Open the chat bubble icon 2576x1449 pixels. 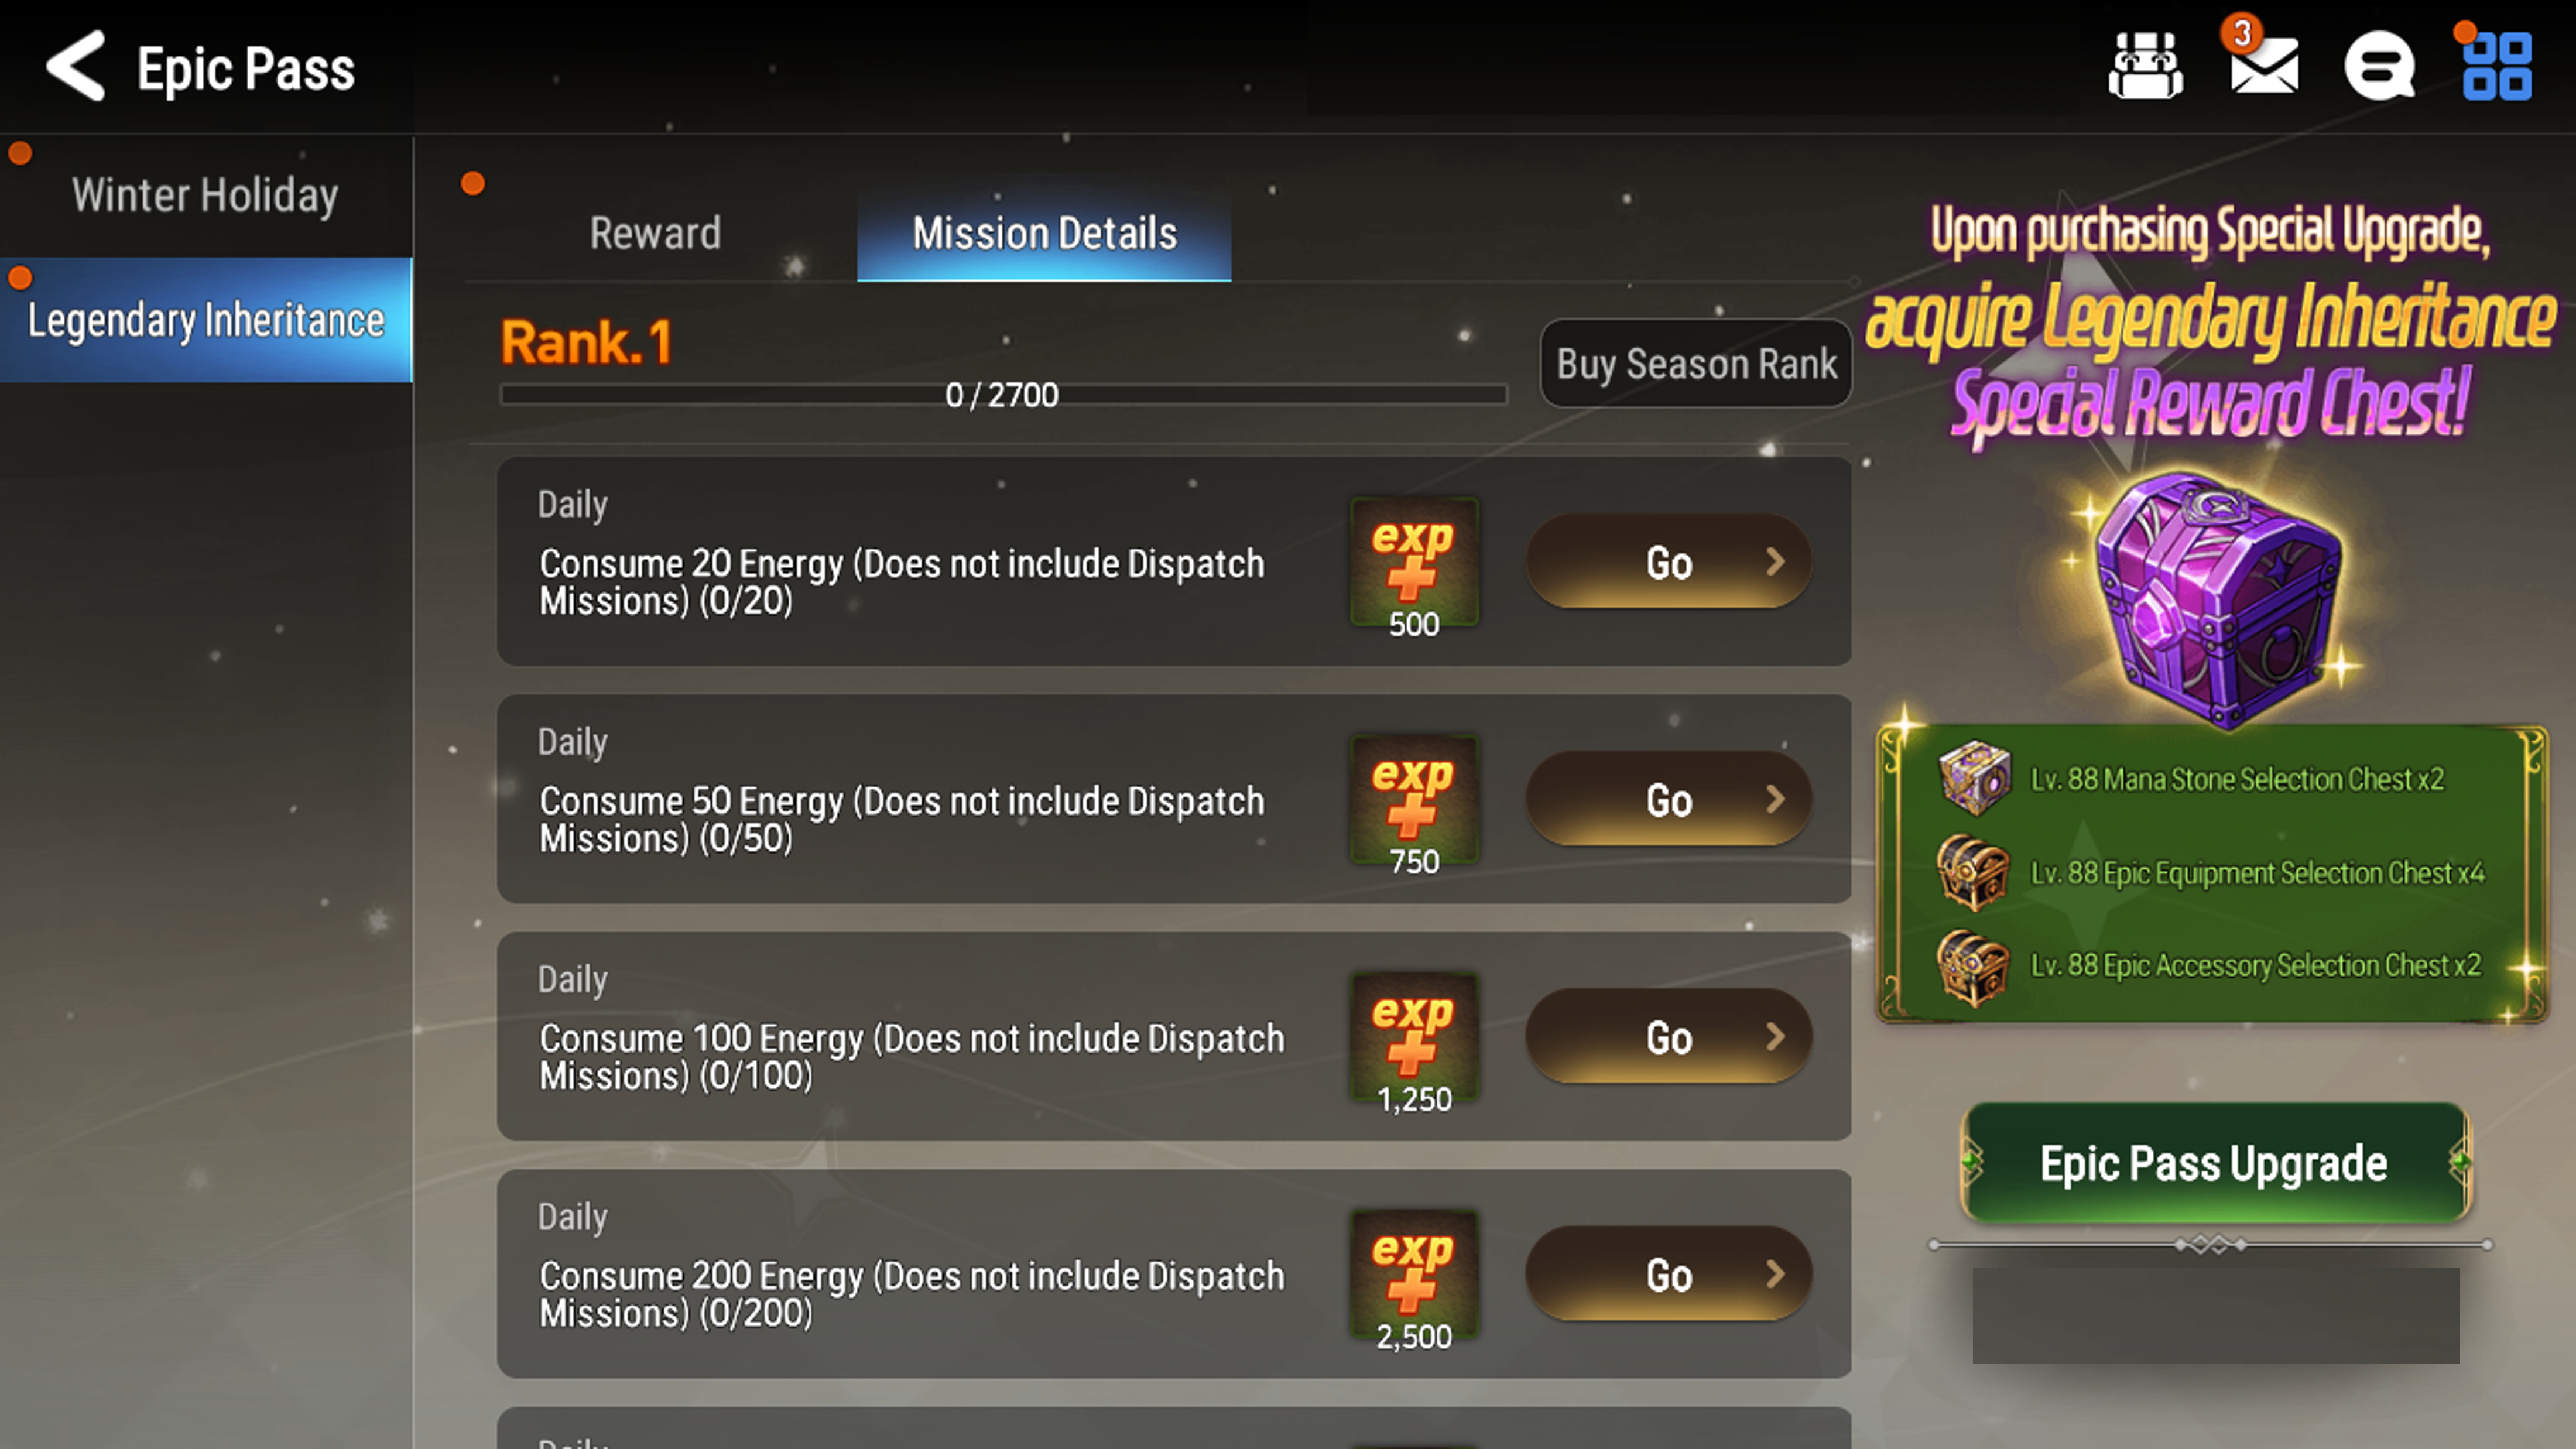pyautogui.click(x=2380, y=66)
